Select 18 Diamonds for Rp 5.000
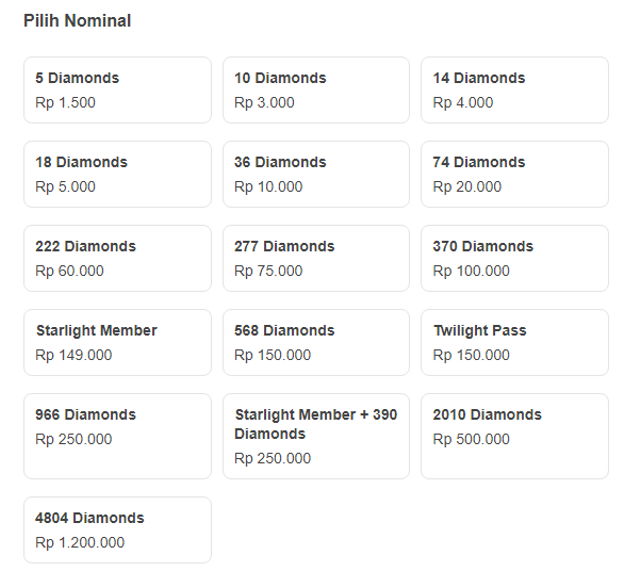640x587 pixels. click(117, 174)
